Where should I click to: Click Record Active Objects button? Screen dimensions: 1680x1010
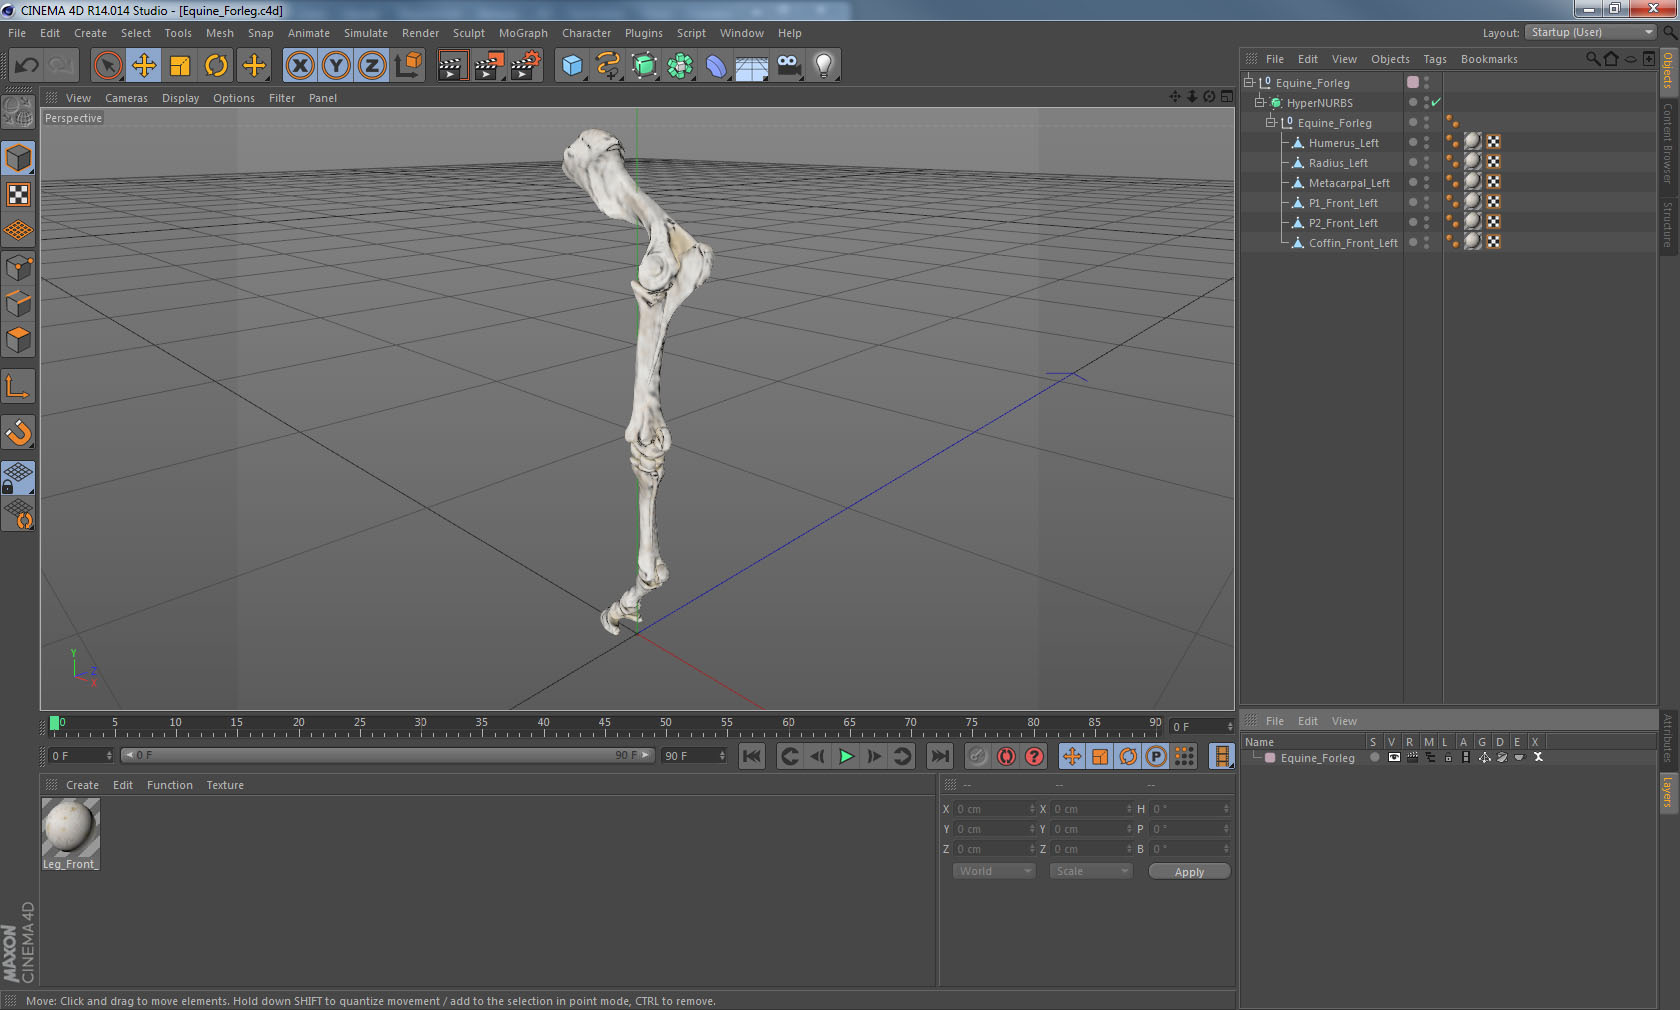978,757
